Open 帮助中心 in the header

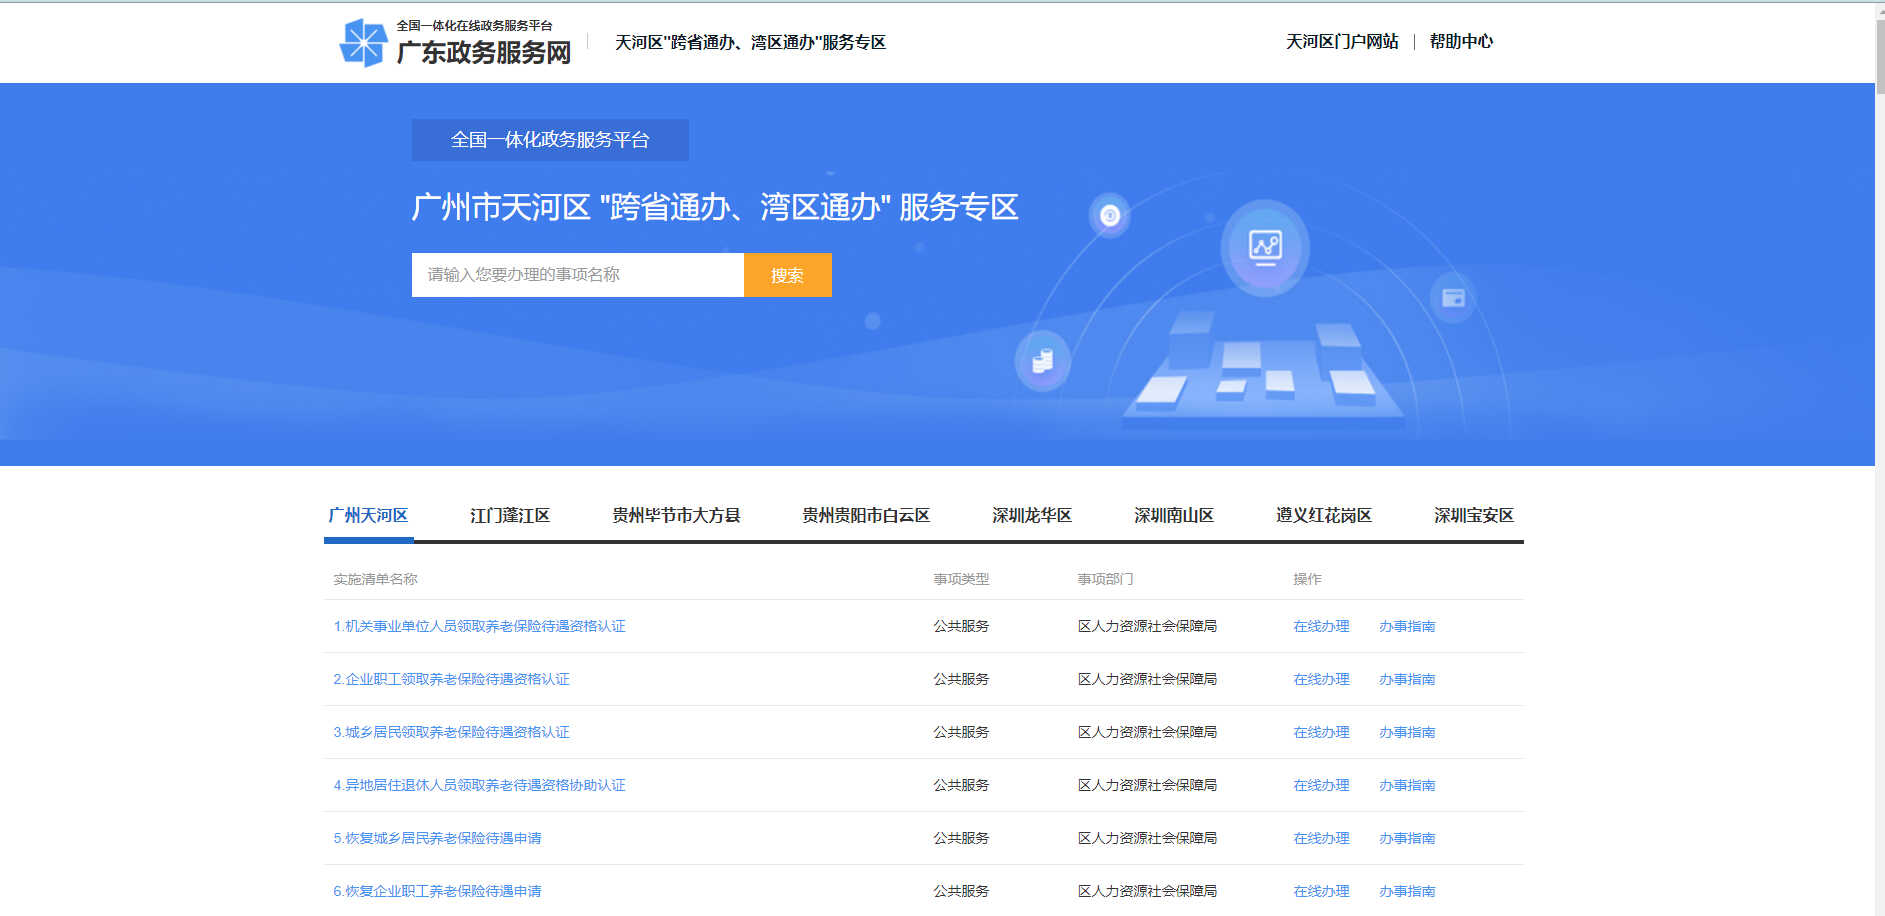click(1460, 41)
